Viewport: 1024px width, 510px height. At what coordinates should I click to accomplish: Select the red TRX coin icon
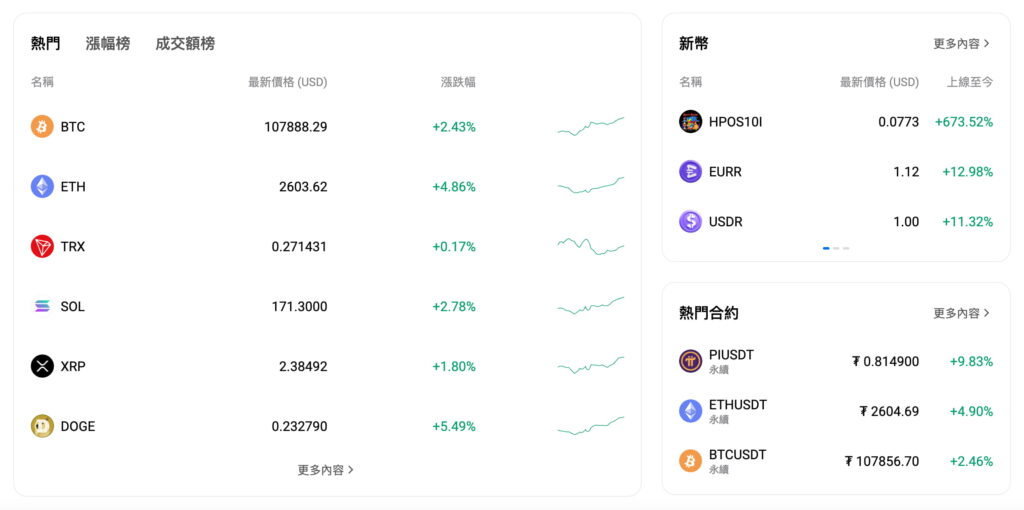pyautogui.click(x=42, y=246)
